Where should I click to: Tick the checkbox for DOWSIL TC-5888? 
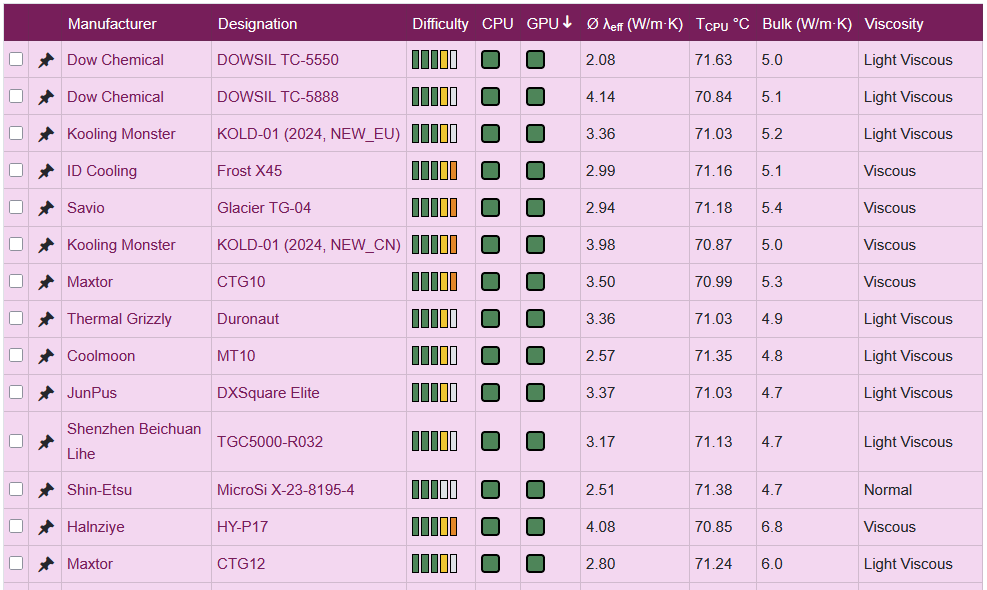[x=16, y=96]
